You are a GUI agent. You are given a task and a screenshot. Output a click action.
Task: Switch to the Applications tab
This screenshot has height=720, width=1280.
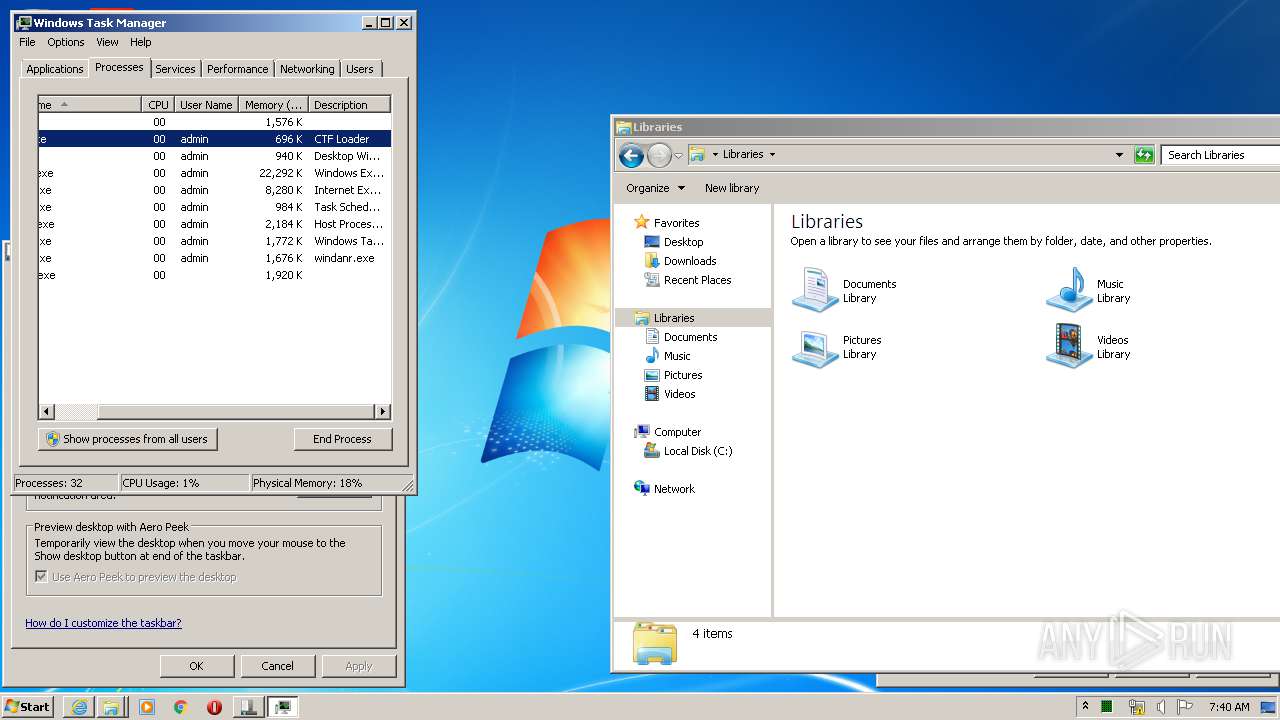[x=54, y=69]
